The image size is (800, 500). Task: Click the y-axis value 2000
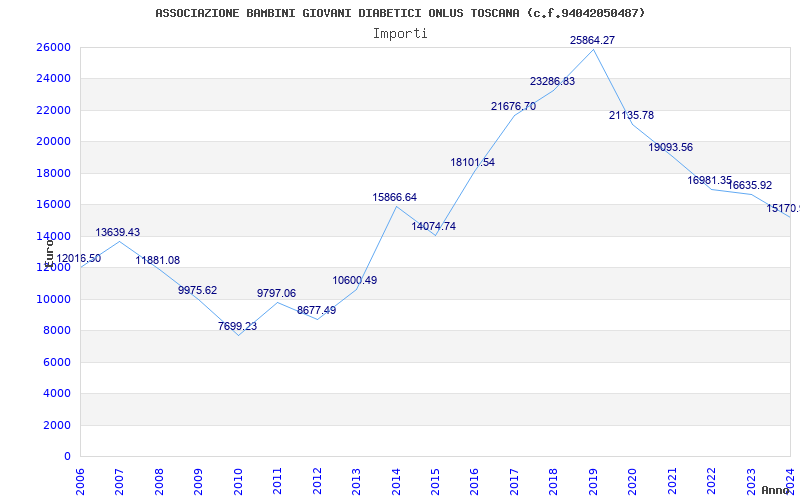point(56,425)
